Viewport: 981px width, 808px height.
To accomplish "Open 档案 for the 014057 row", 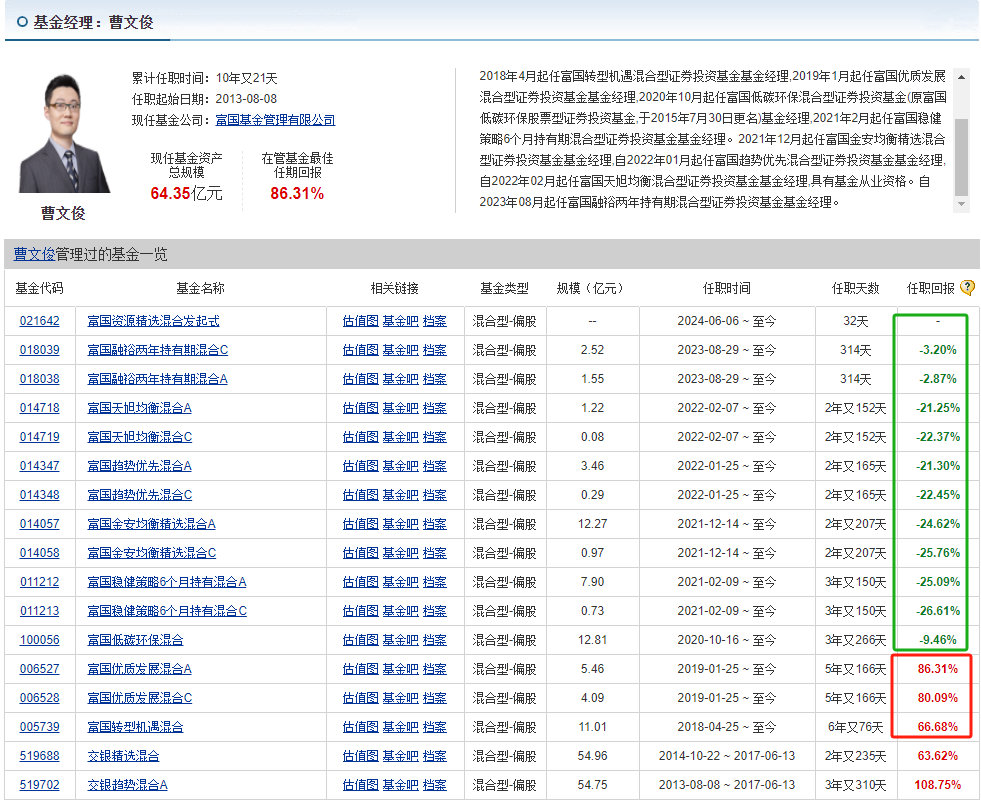I will point(435,524).
